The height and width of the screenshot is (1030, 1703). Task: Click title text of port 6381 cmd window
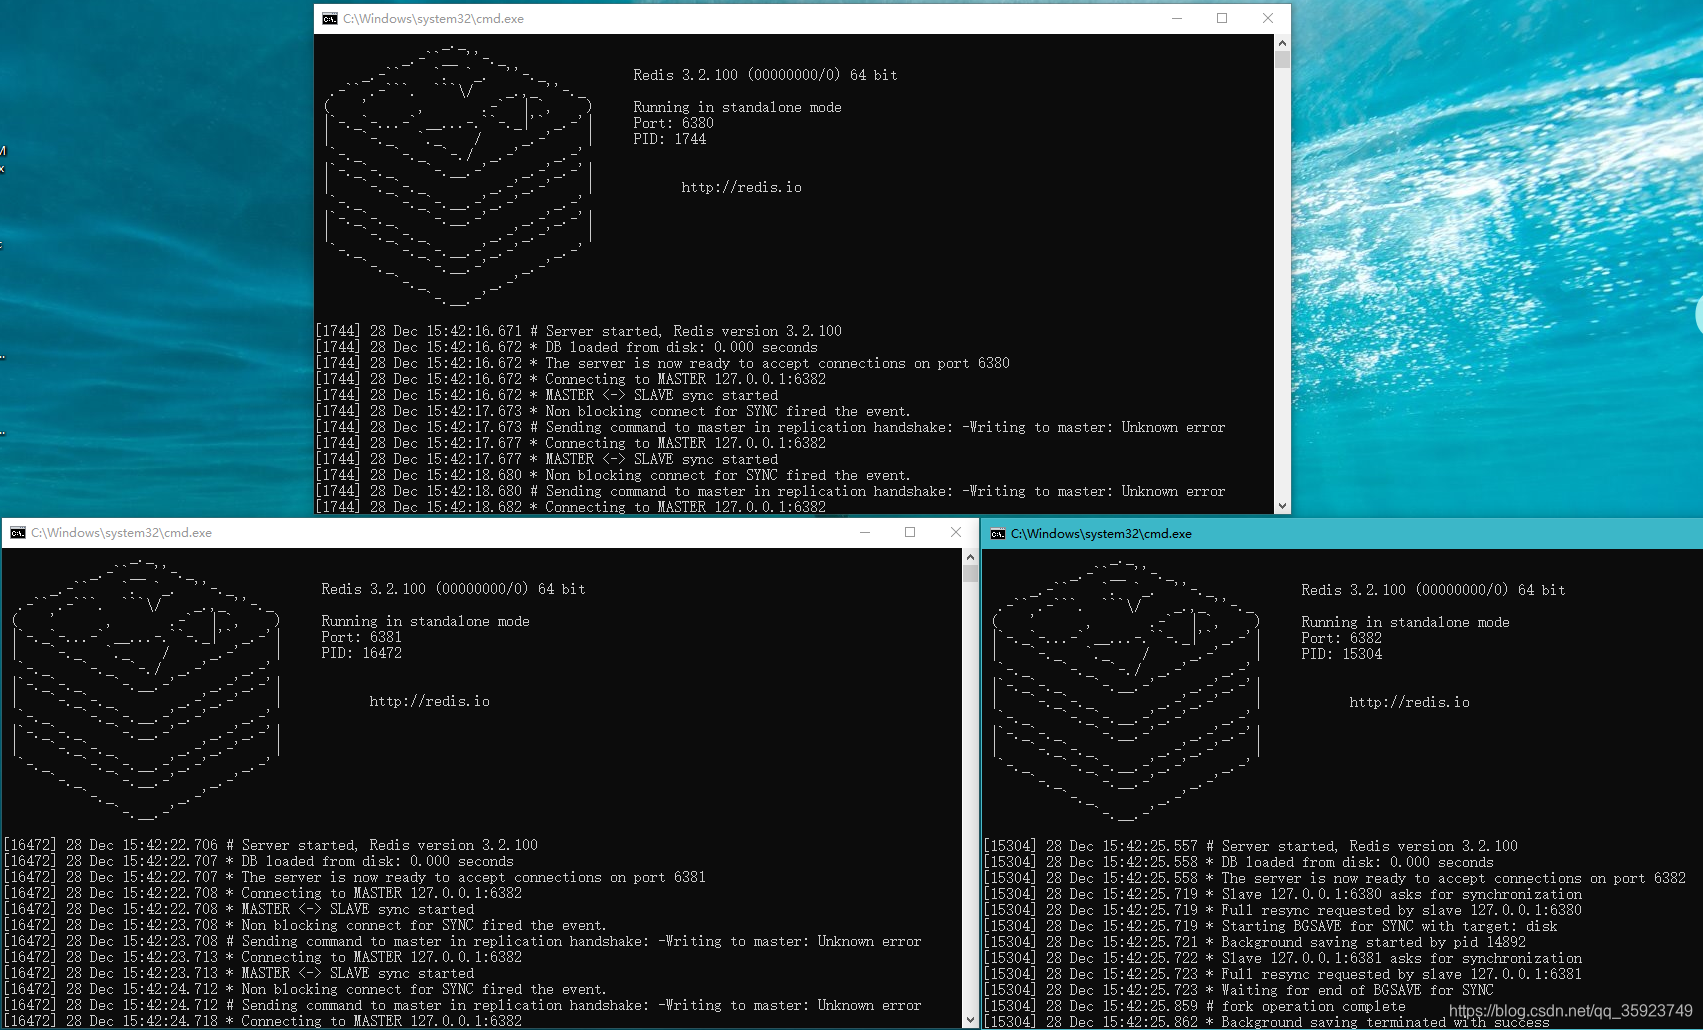pyautogui.click(x=121, y=533)
